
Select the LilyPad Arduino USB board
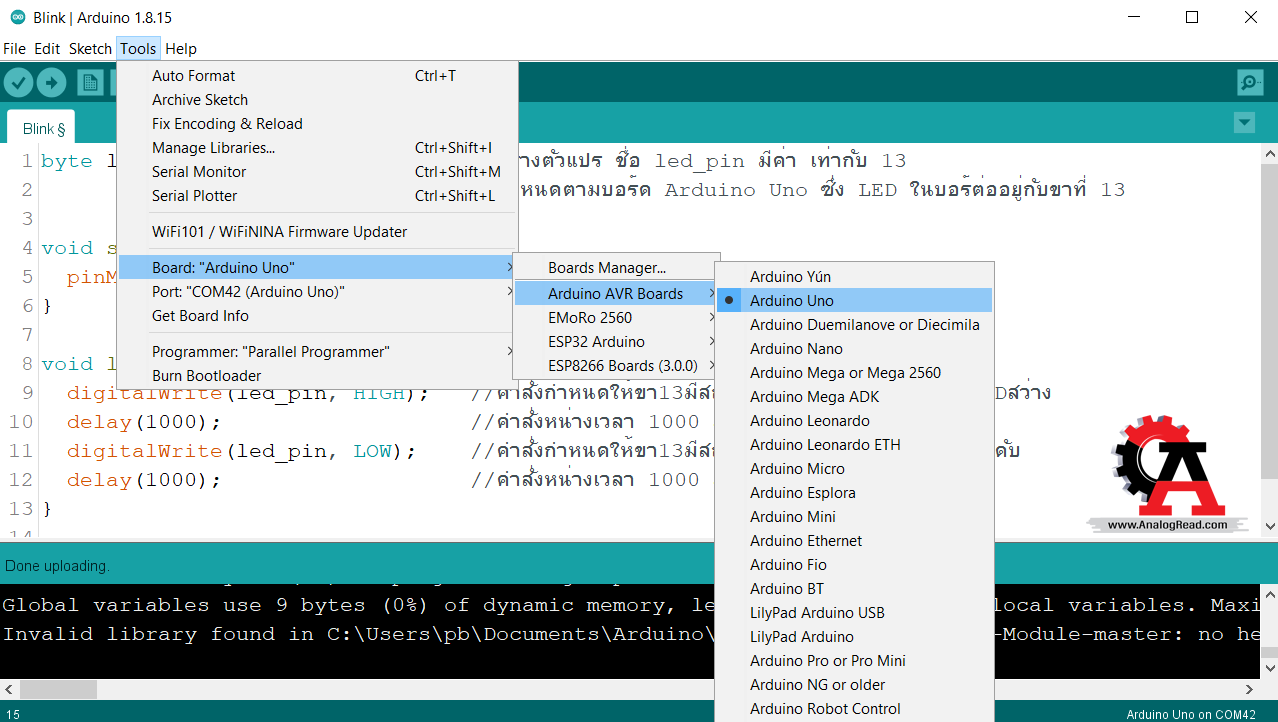click(x=855, y=613)
